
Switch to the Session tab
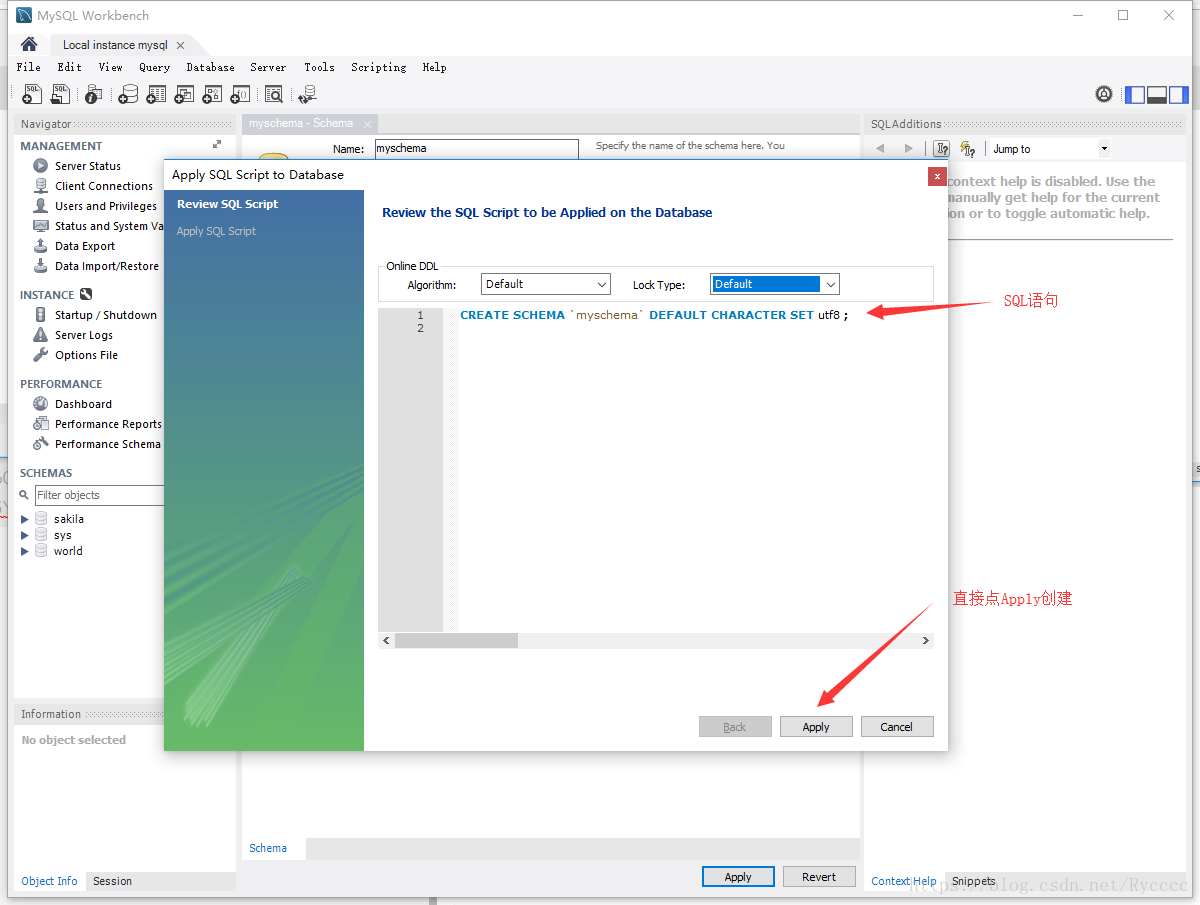(112, 881)
